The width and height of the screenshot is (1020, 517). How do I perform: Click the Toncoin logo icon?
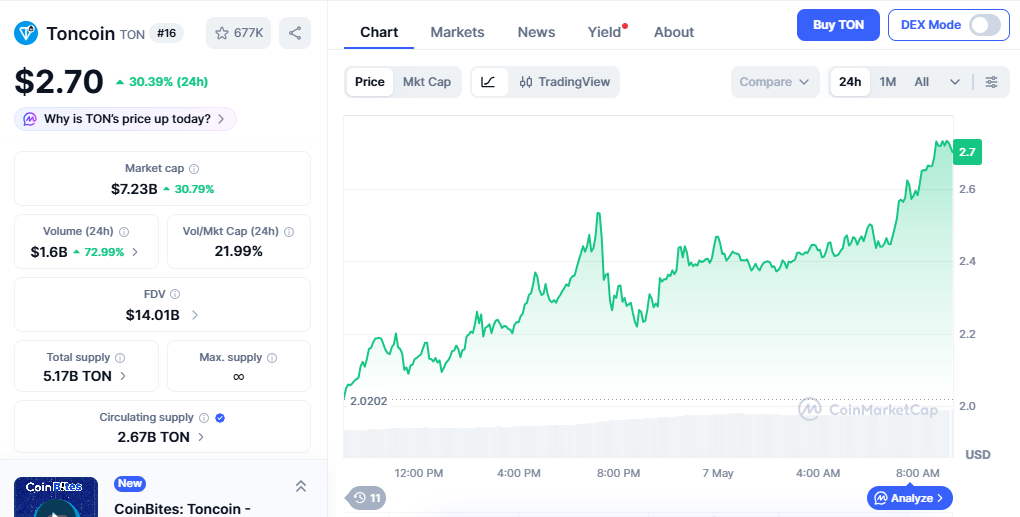click(x=26, y=33)
